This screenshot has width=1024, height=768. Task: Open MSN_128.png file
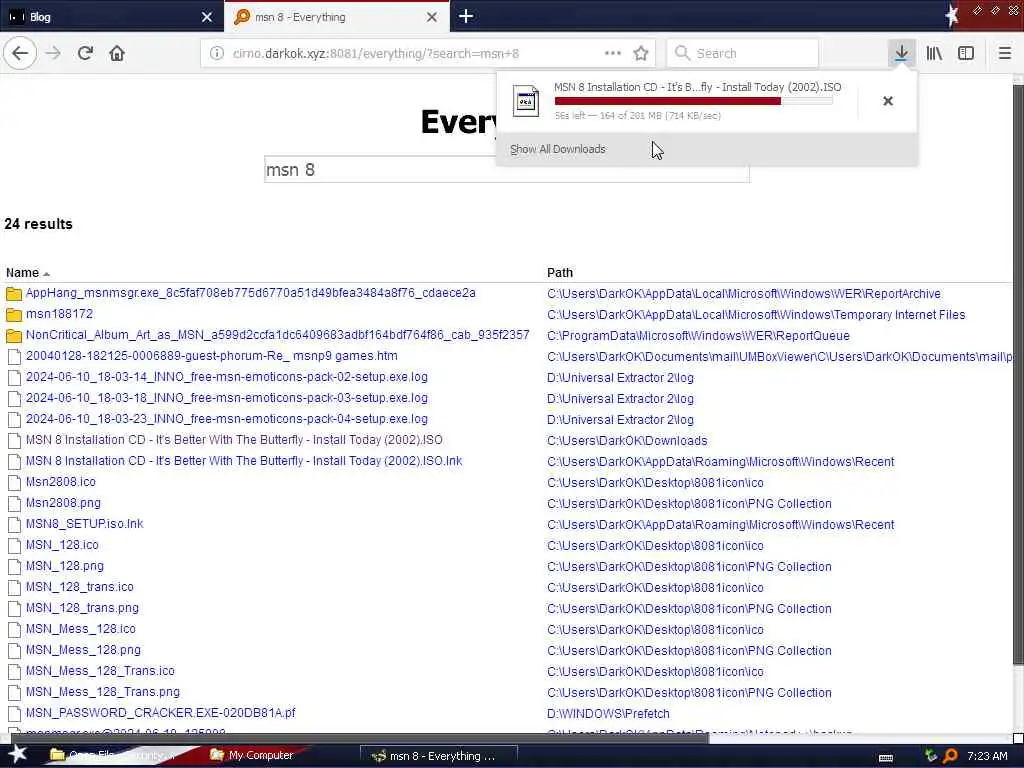pyautogui.click(x=65, y=566)
